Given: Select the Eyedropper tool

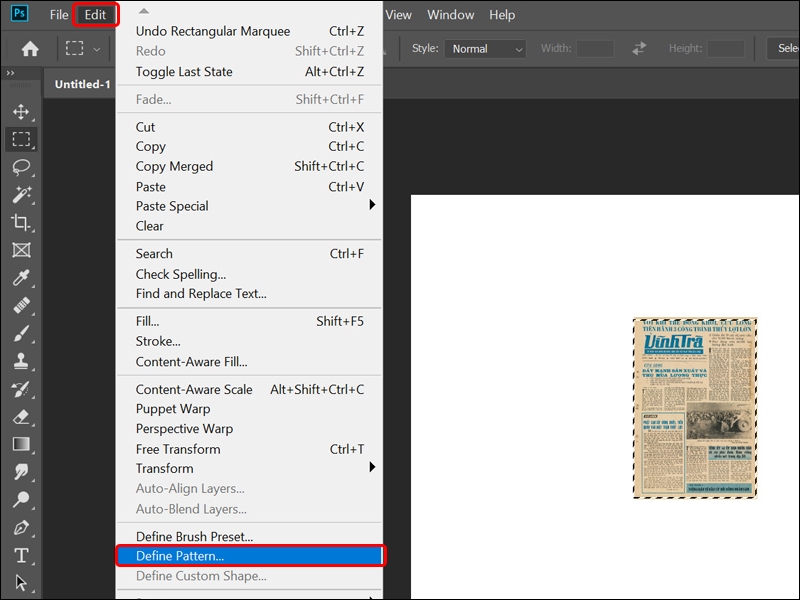Looking at the screenshot, I should [21, 278].
